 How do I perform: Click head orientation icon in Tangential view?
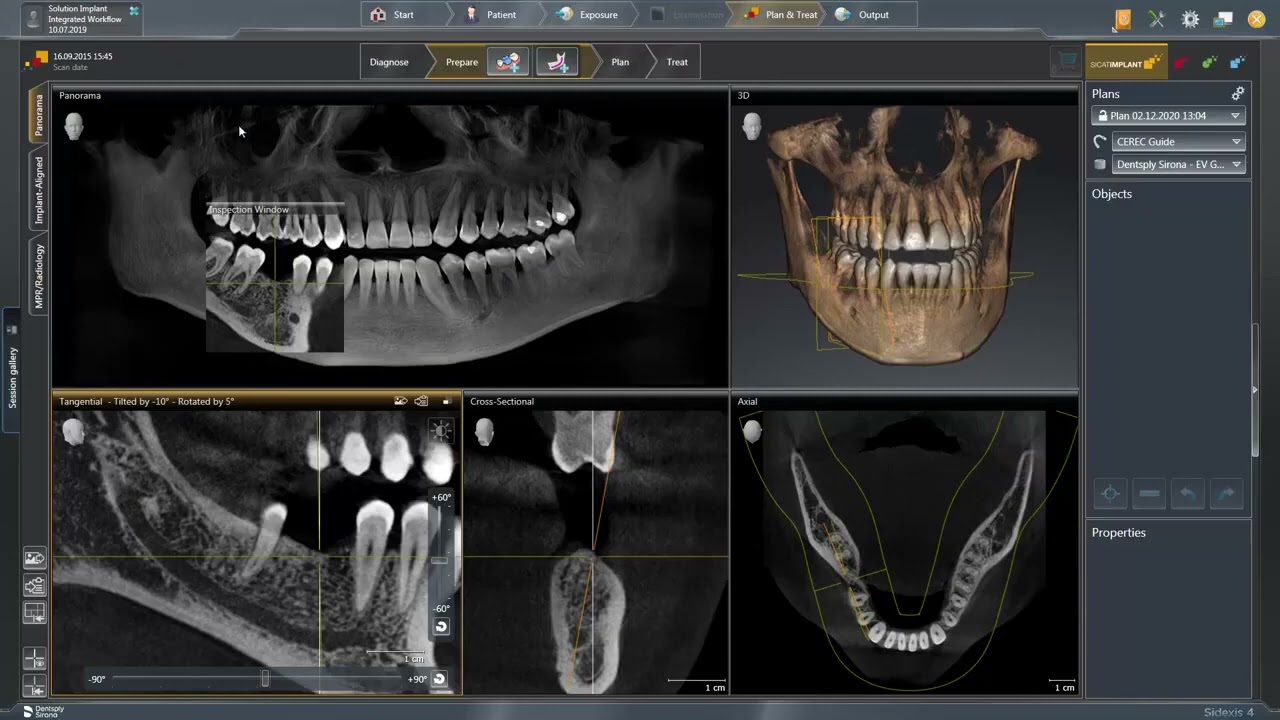click(73, 432)
